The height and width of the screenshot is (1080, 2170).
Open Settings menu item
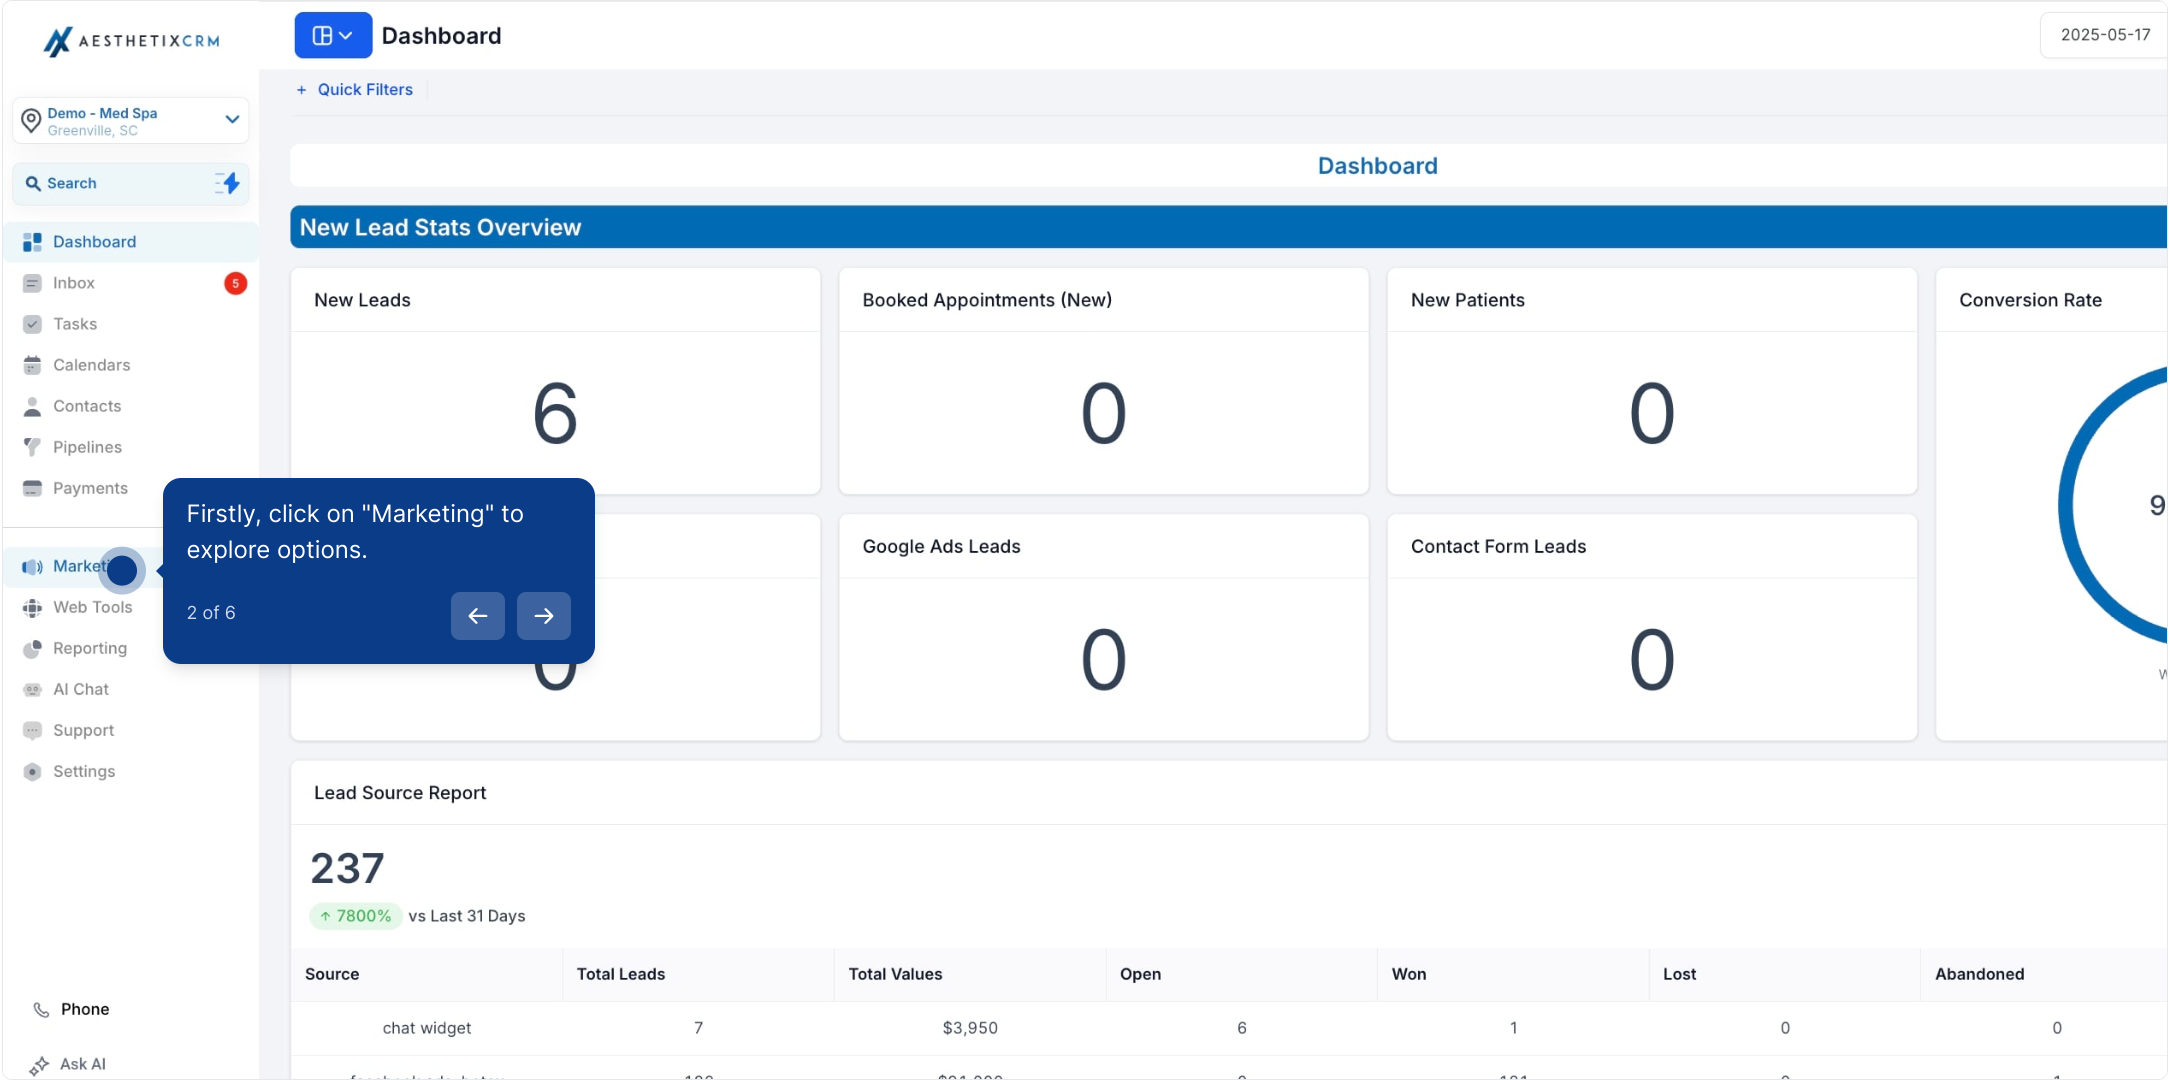coord(131,771)
